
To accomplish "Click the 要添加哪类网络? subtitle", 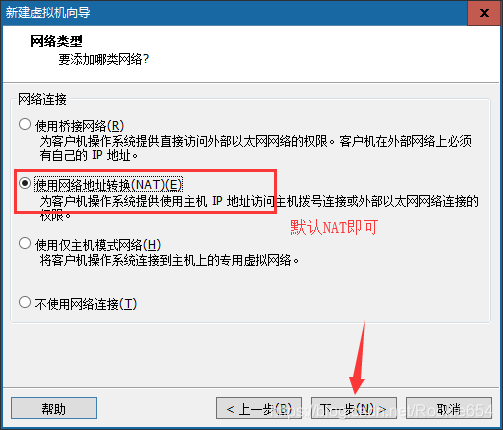I will coord(104,60).
